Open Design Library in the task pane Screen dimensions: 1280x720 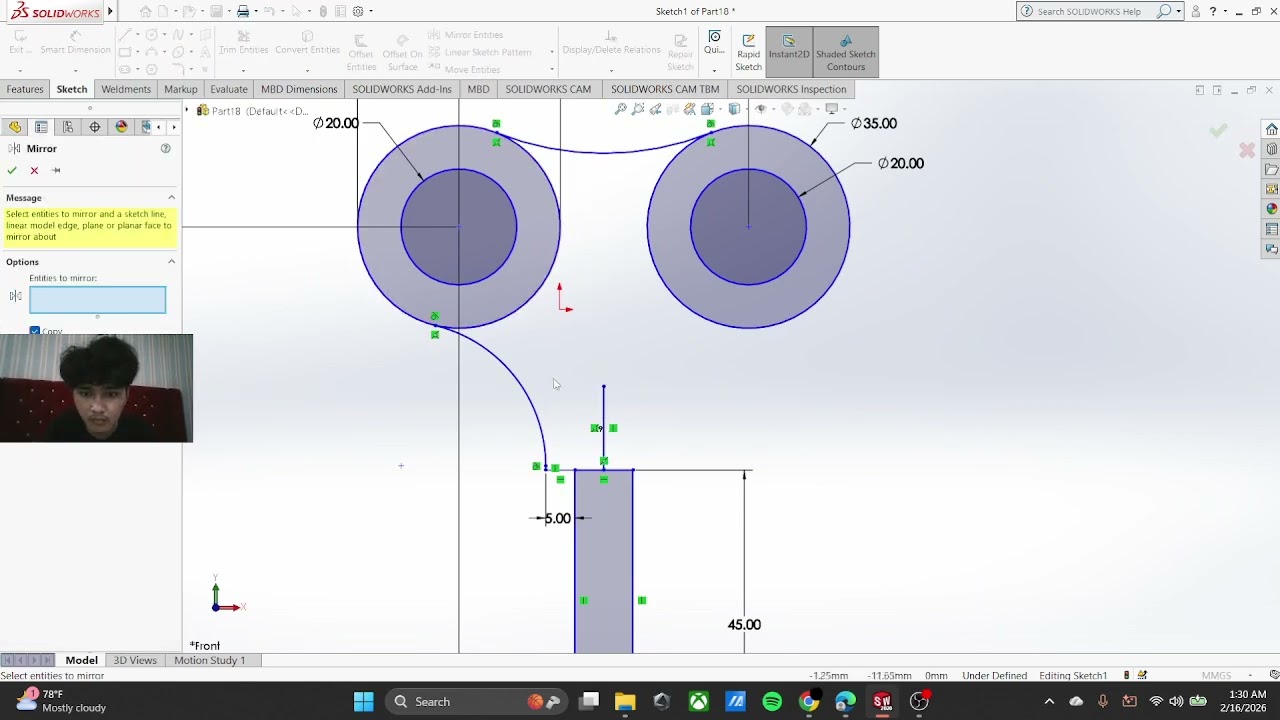click(1271, 149)
